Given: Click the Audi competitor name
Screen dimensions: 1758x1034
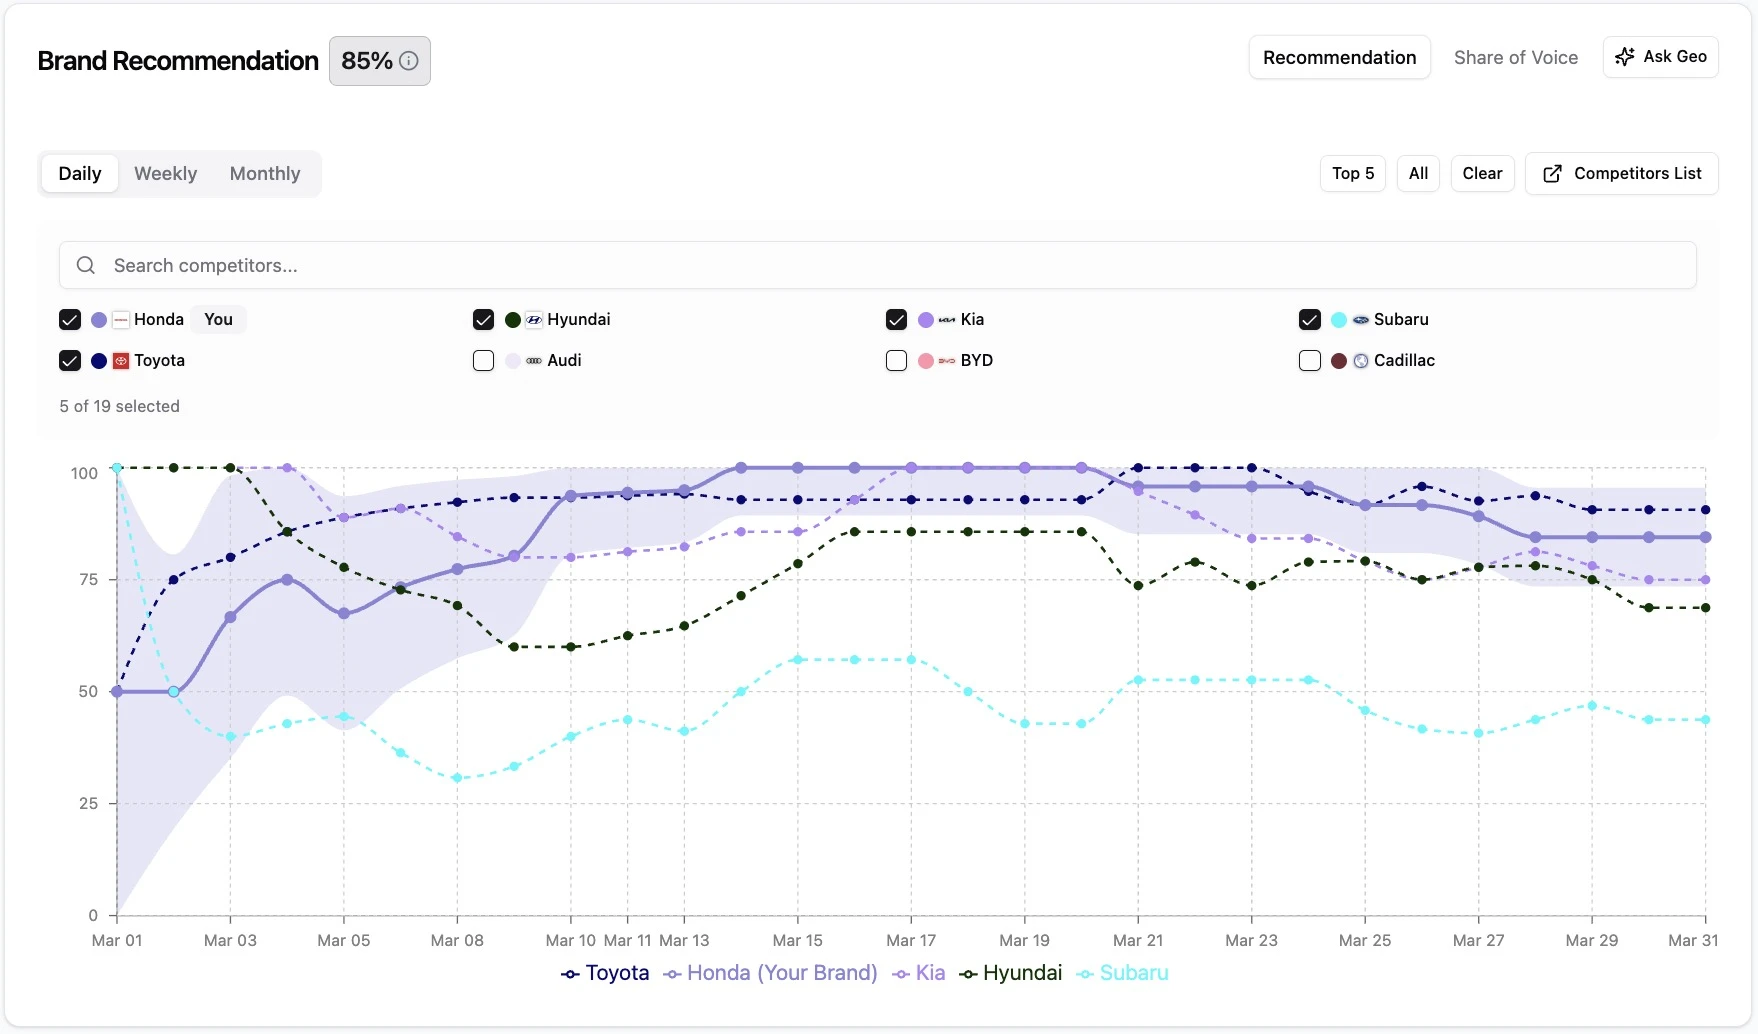Looking at the screenshot, I should [564, 361].
